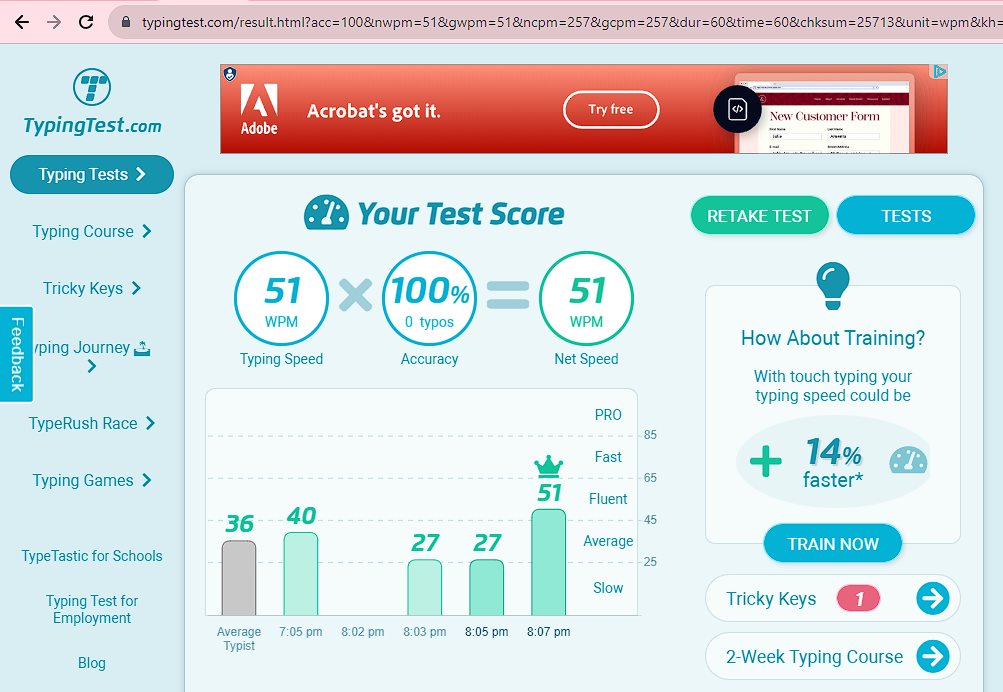
Task: Click the multiplication X symbol
Action: [x=355, y=295]
